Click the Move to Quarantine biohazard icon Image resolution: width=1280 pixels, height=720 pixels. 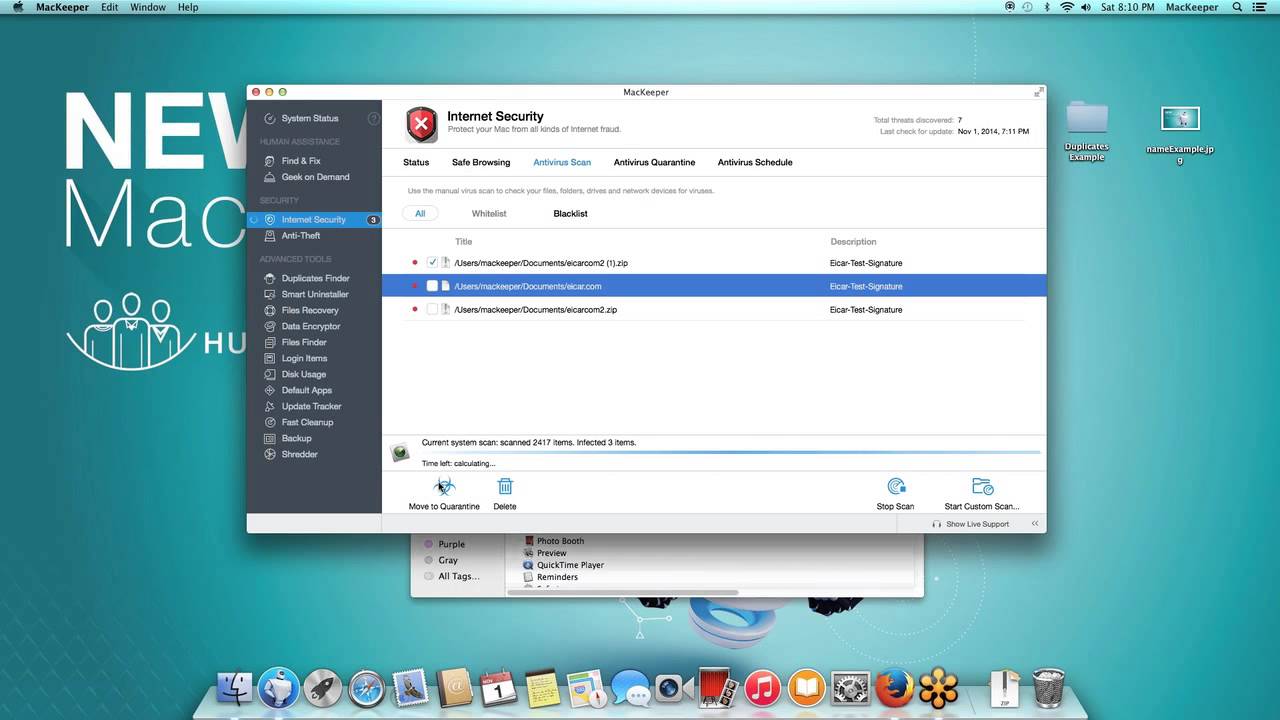(444, 487)
